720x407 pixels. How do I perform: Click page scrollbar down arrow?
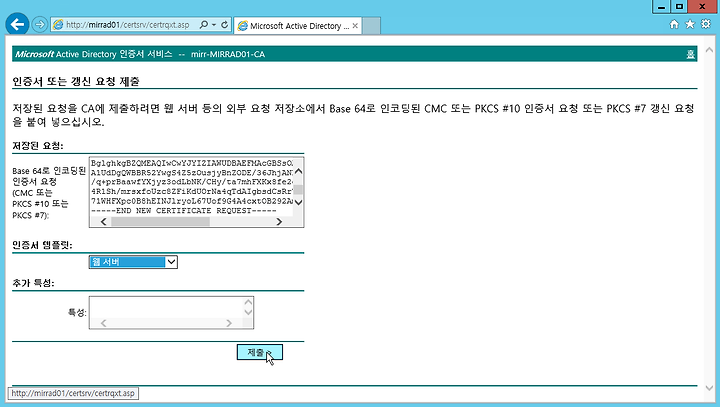tap(709, 388)
